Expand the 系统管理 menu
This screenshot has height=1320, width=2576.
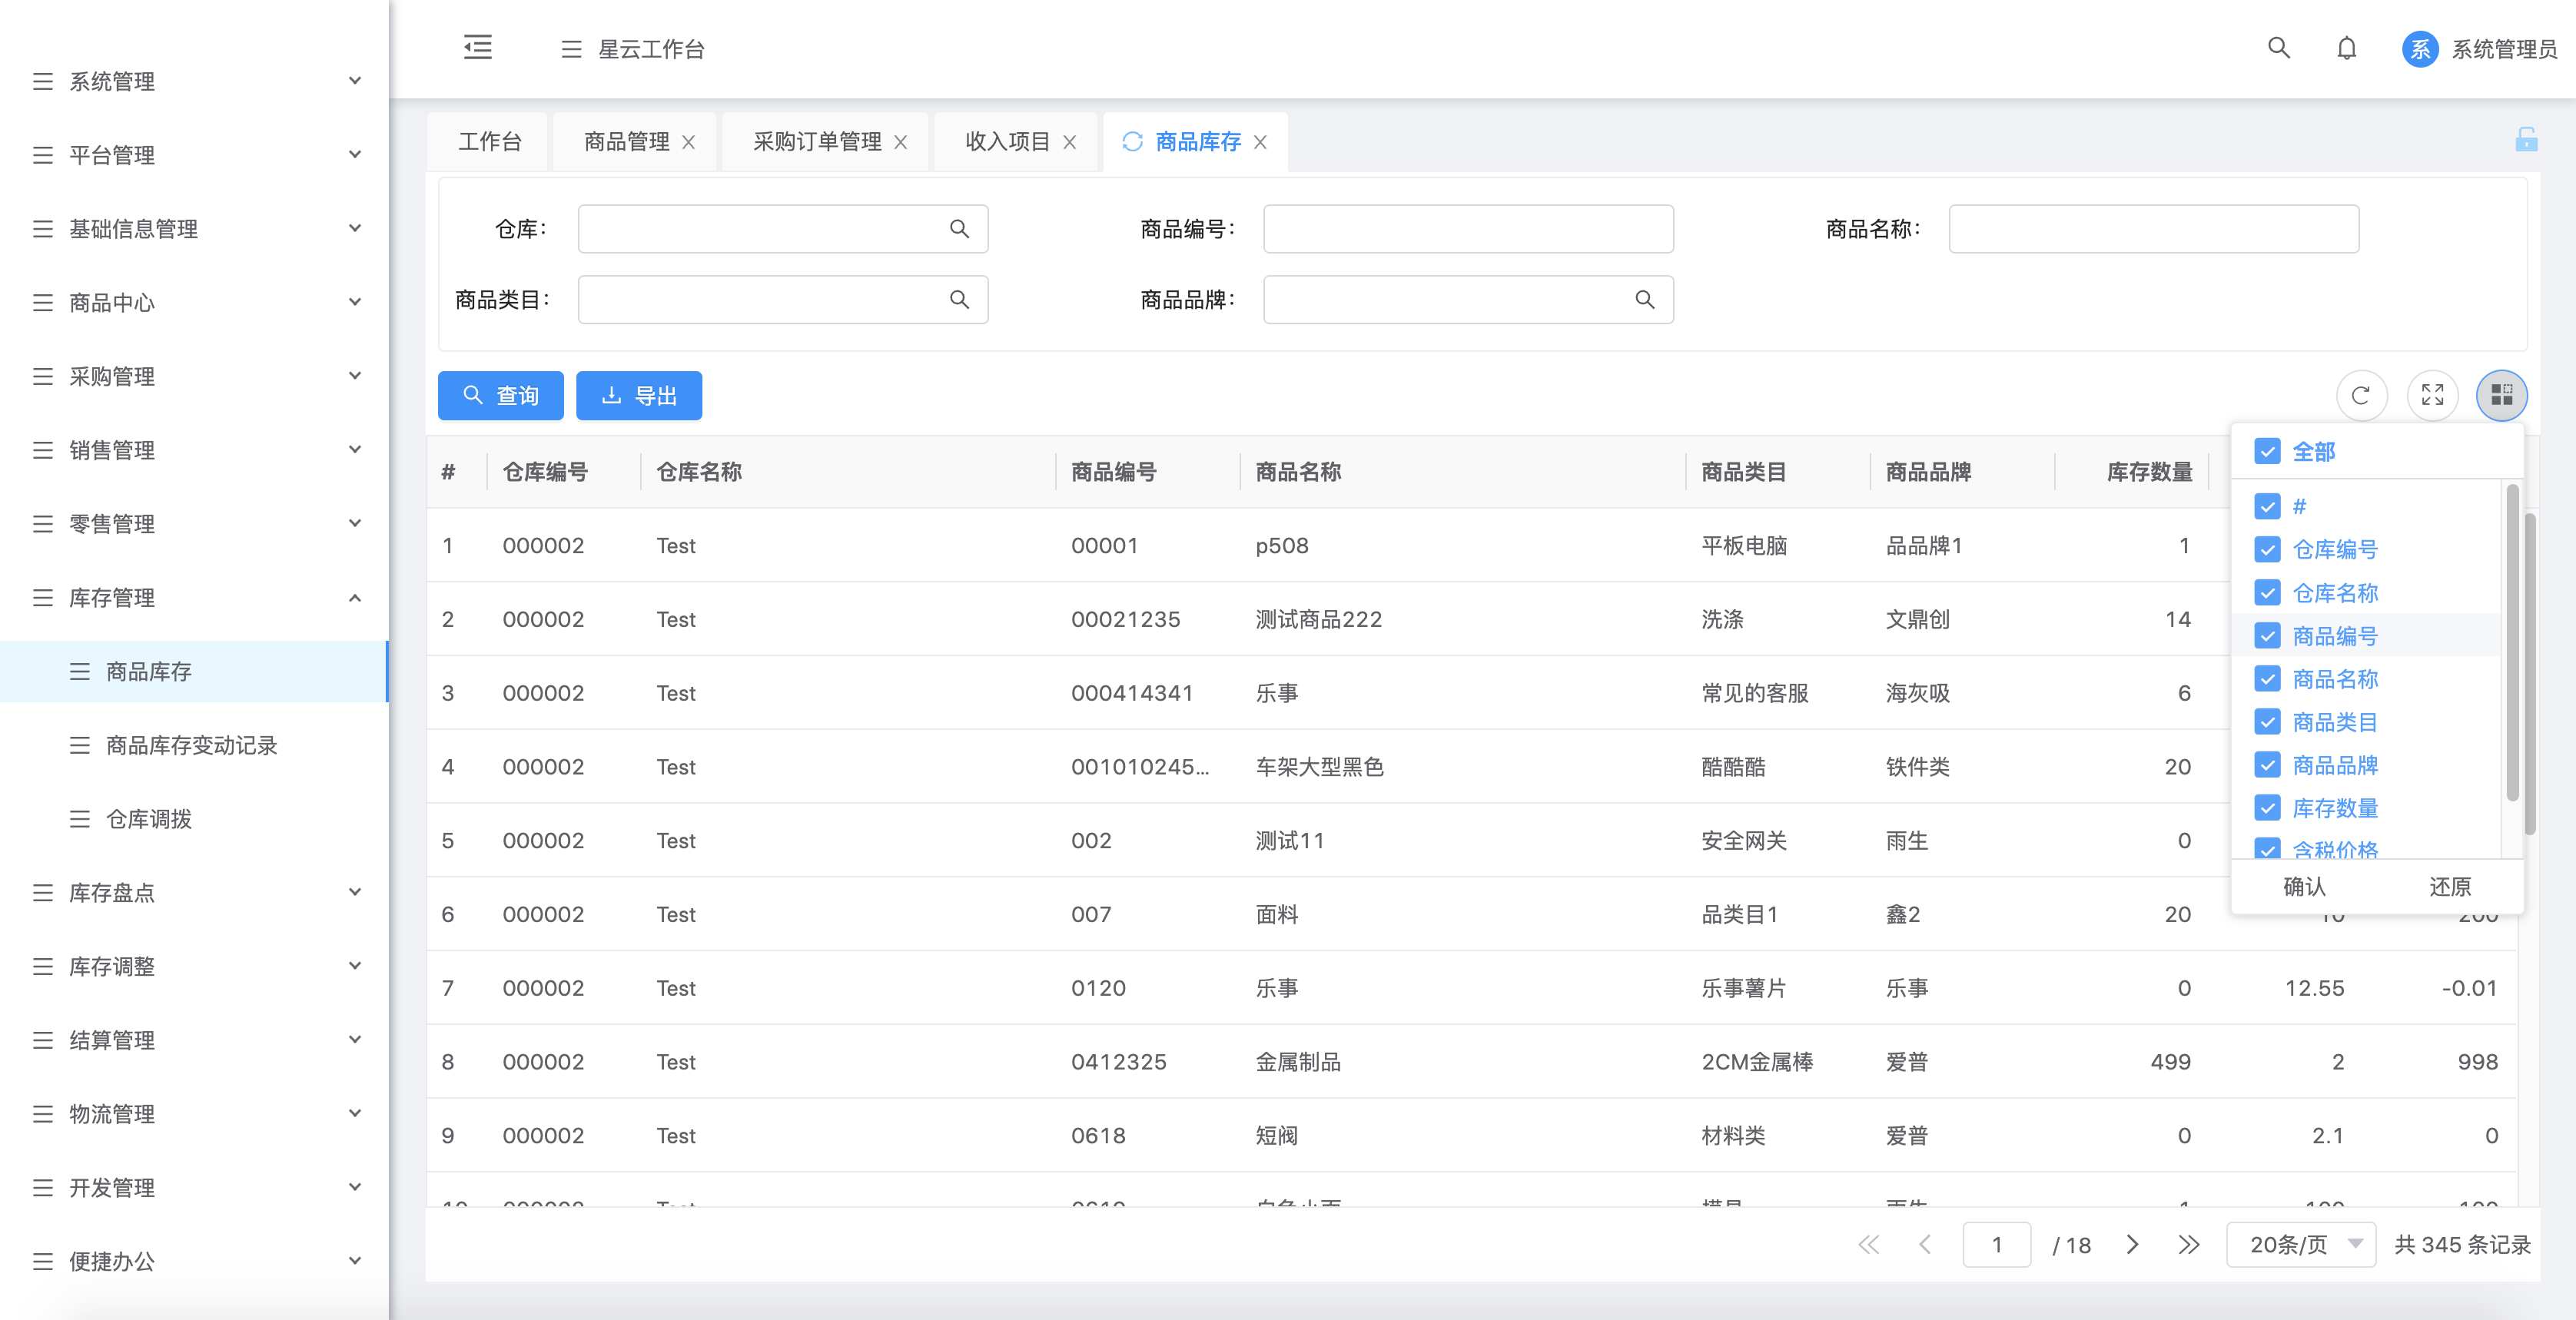[x=194, y=81]
